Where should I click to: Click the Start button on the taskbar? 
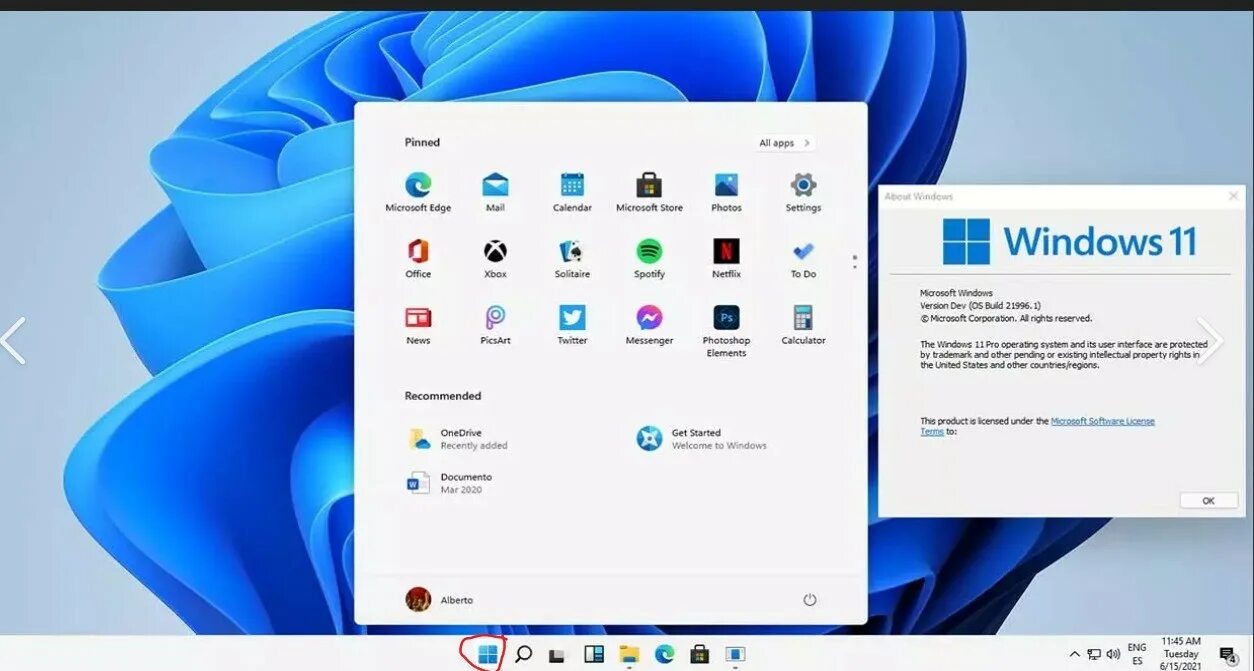pyautogui.click(x=488, y=654)
